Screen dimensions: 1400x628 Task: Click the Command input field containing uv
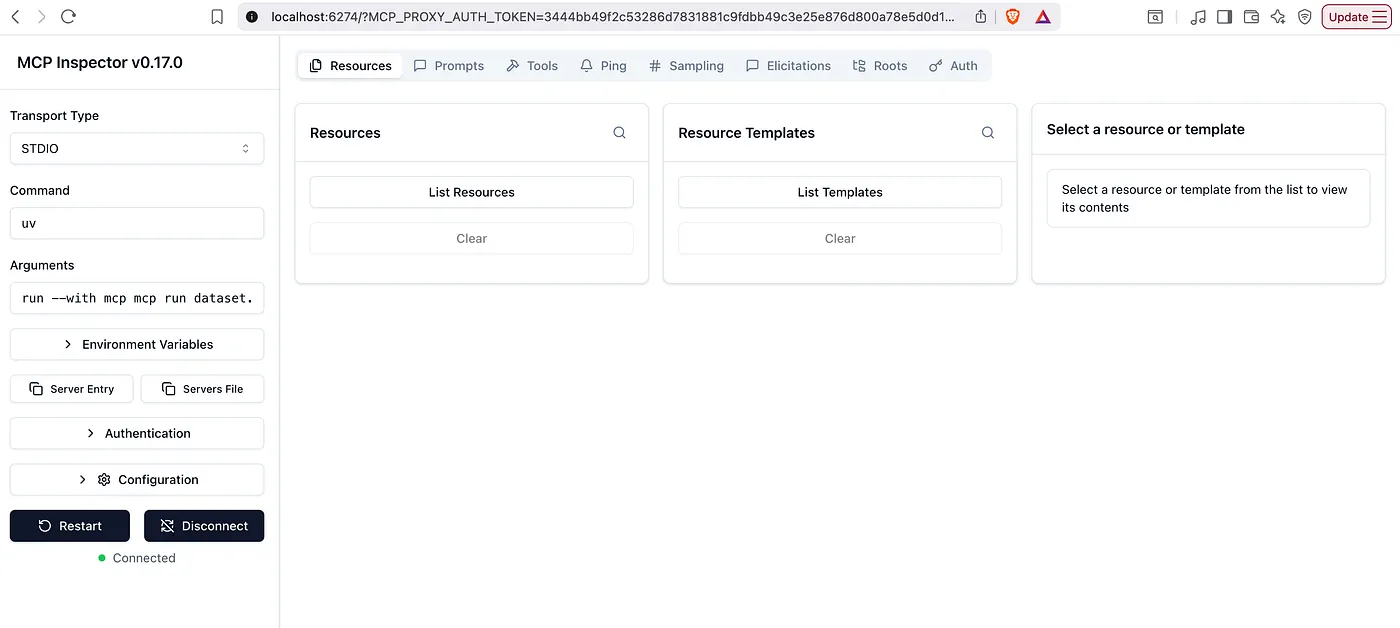click(137, 223)
